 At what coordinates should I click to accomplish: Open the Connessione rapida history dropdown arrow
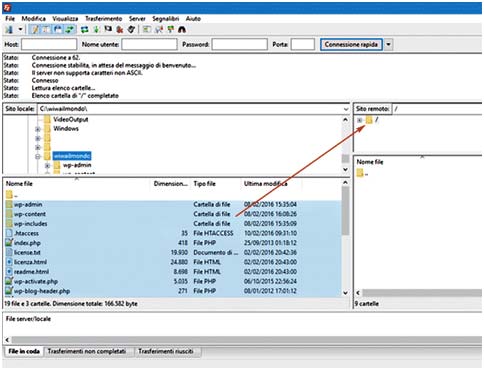(389, 44)
